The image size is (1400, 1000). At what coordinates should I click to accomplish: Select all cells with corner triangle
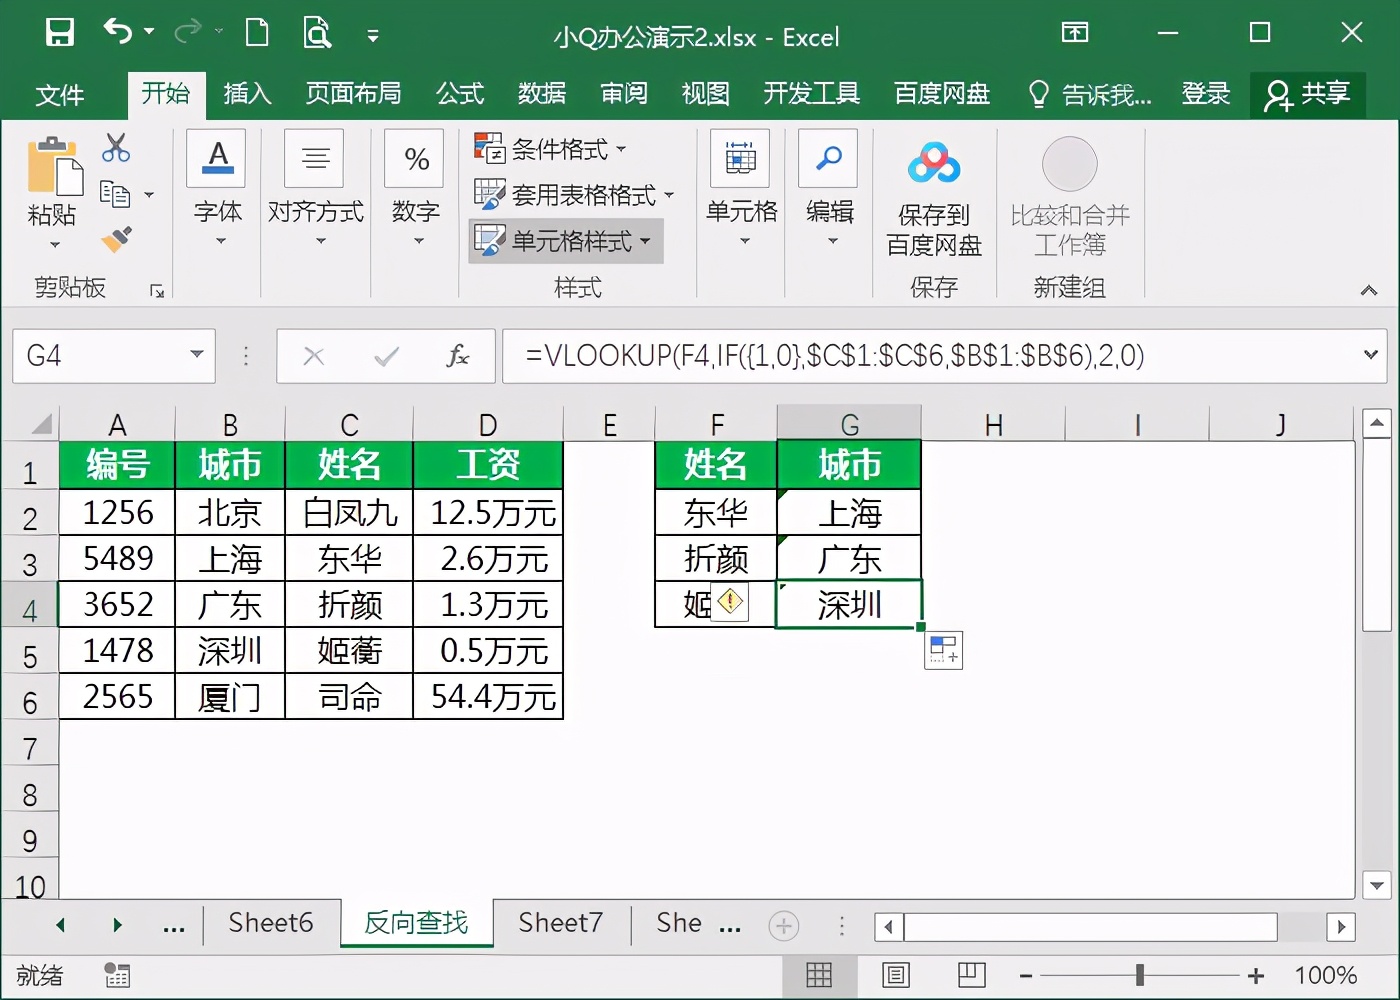[41, 425]
